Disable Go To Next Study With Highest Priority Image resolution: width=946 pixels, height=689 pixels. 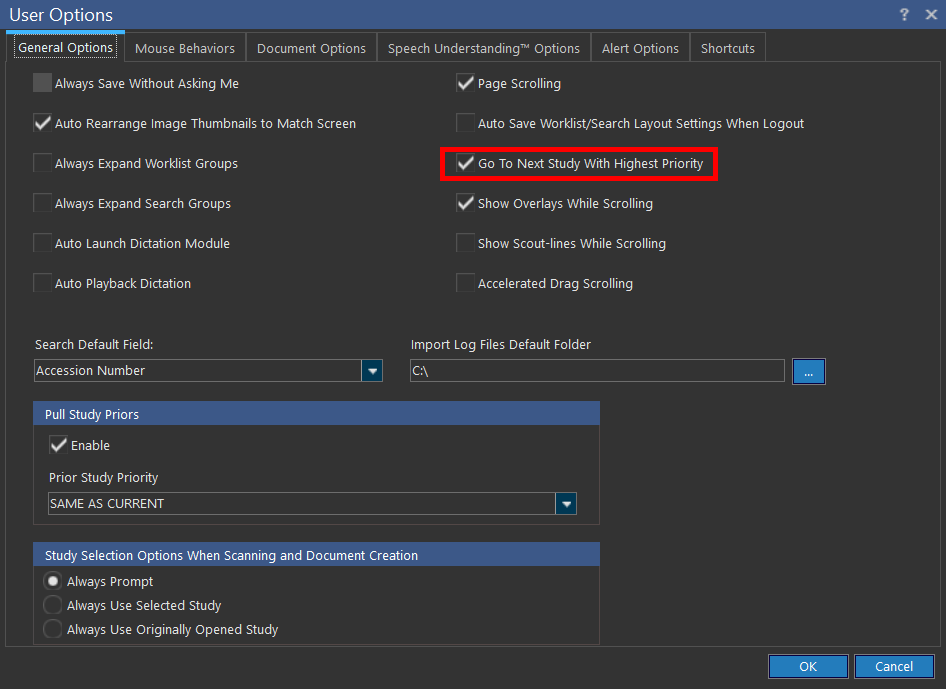pos(466,163)
